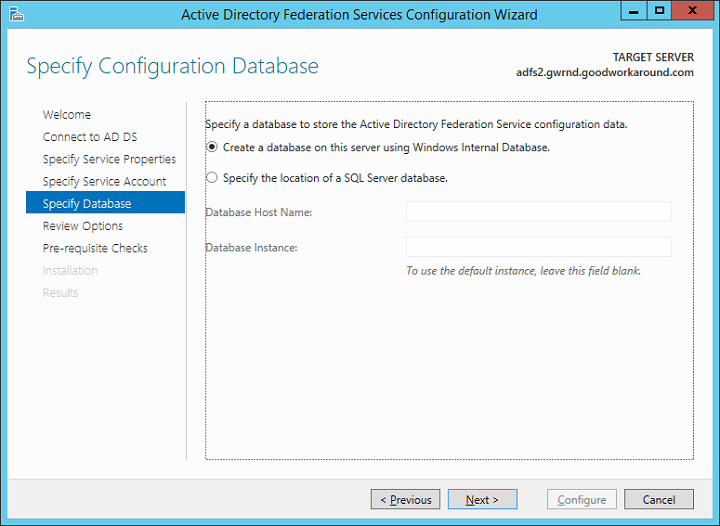Select Windows Internal Database radio option

click(211, 147)
